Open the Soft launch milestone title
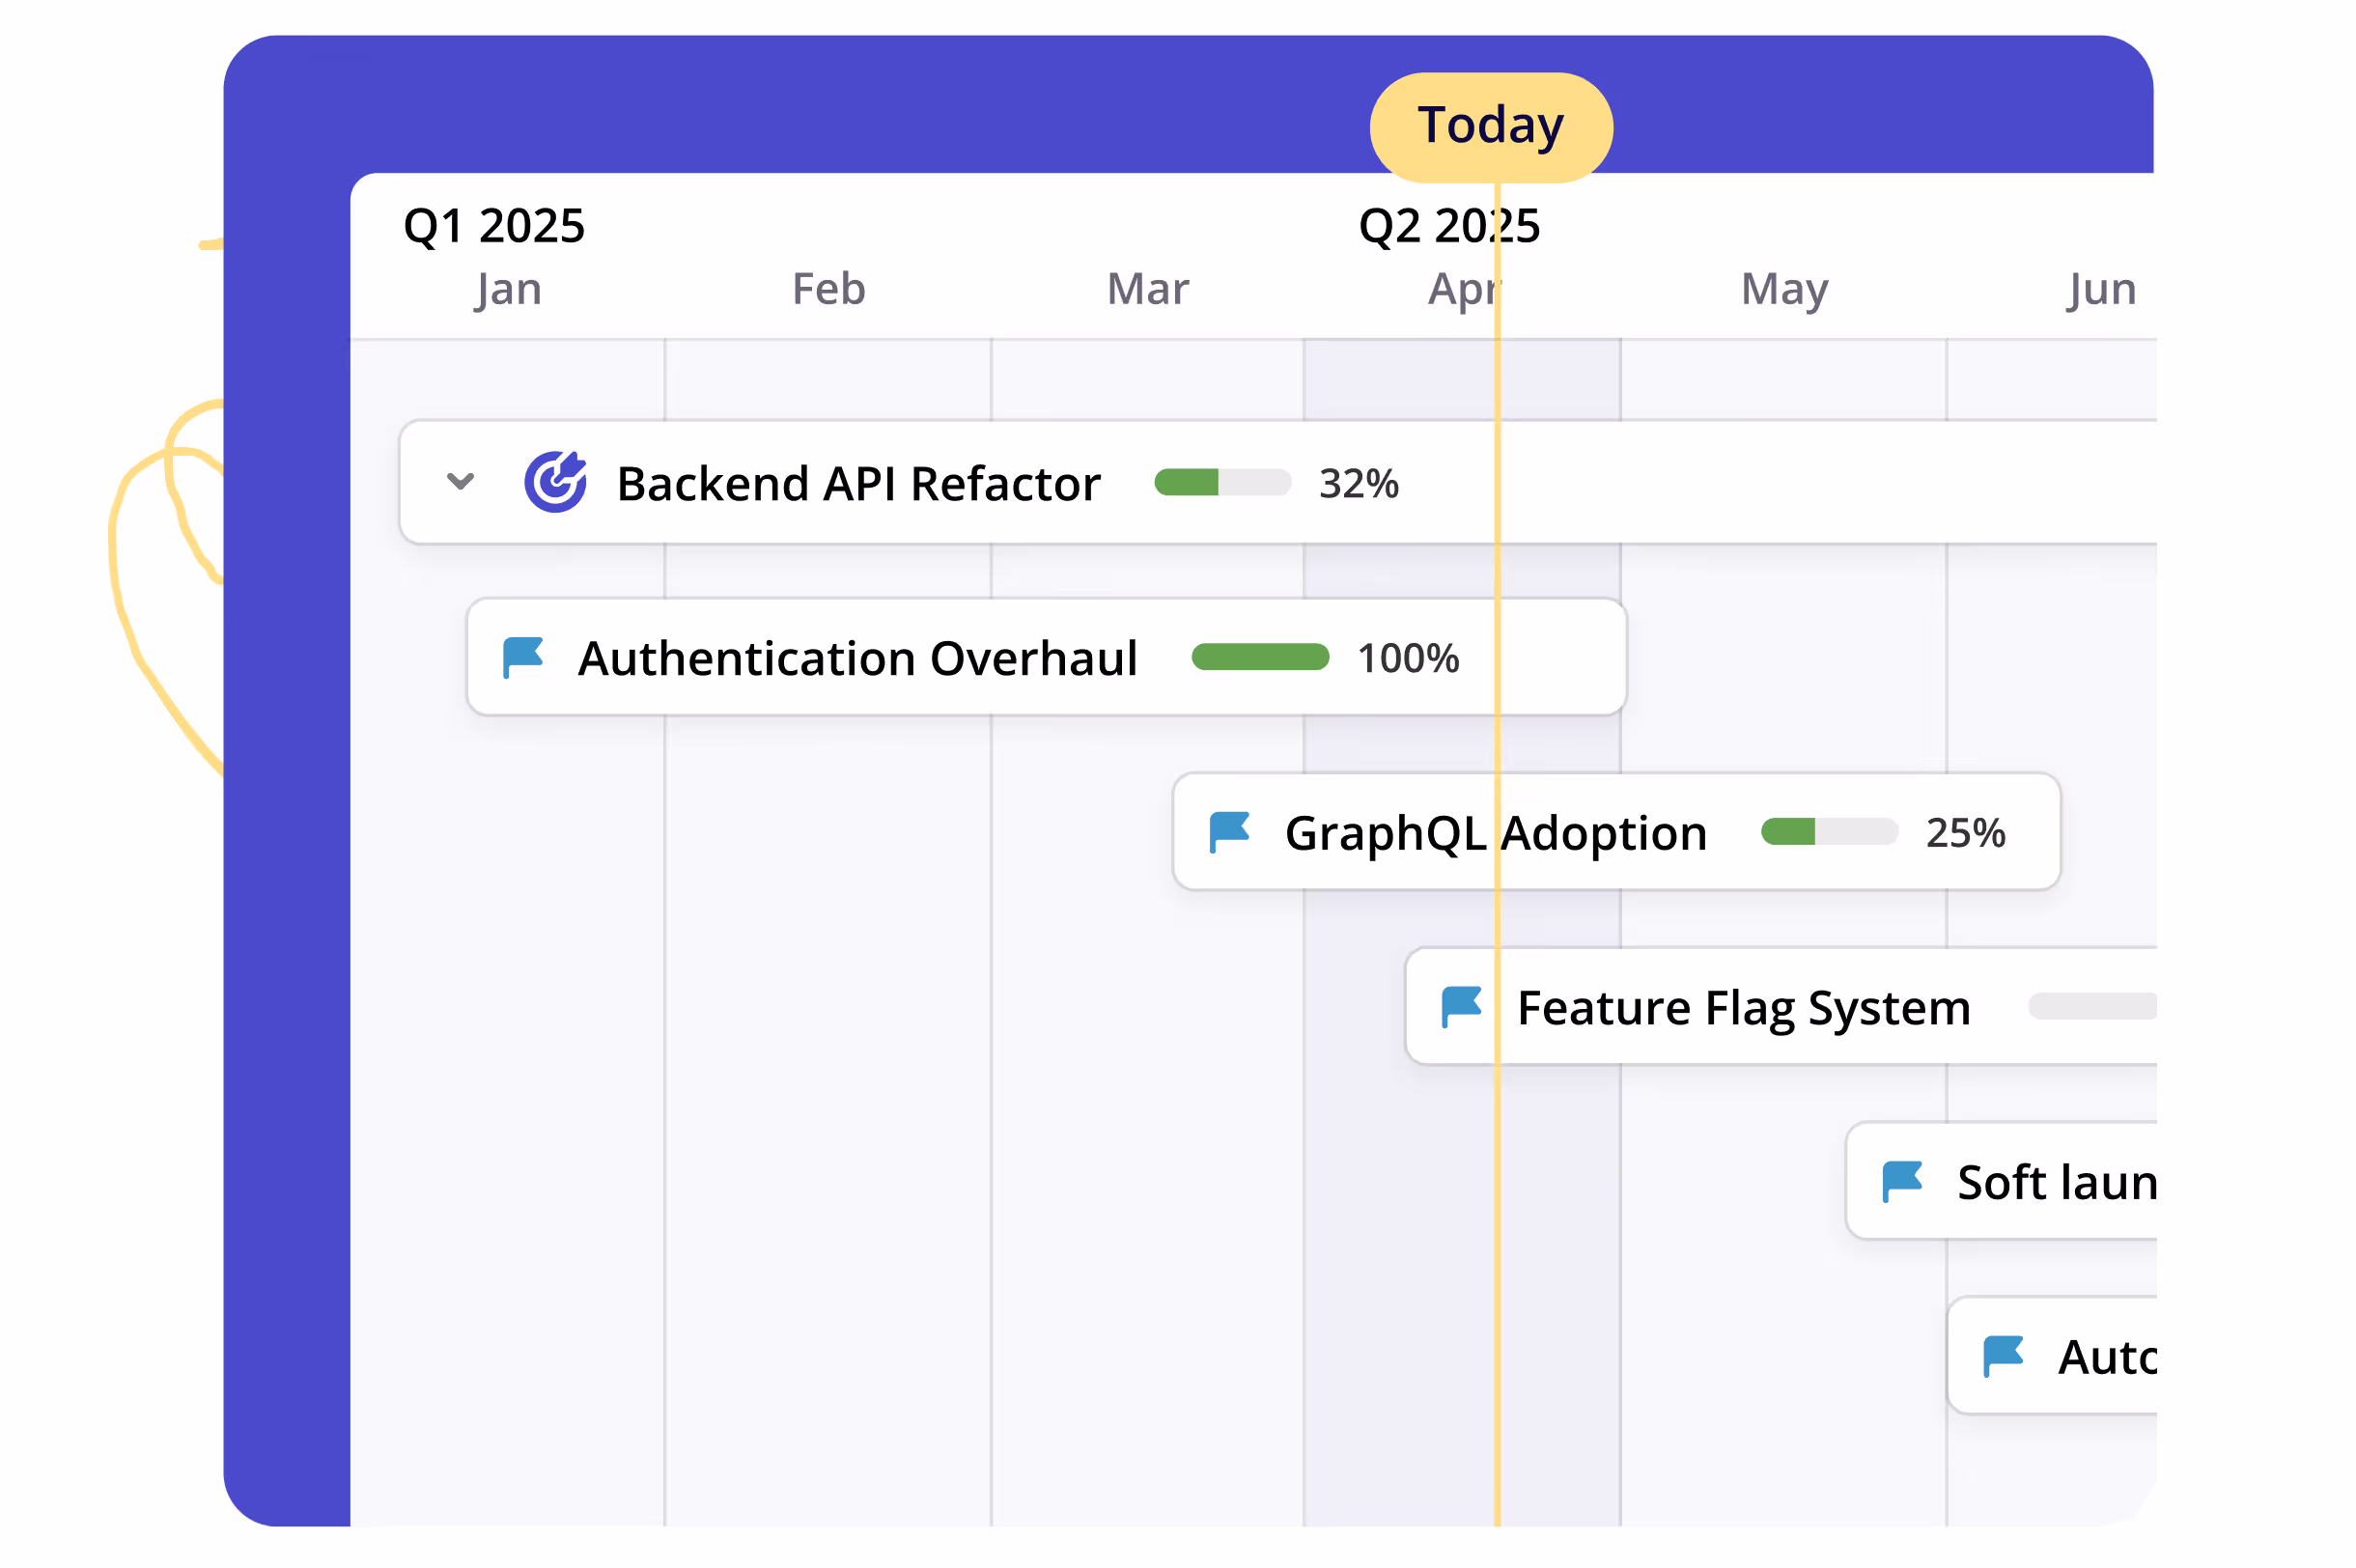The image size is (2356, 1568). point(2057,1183)
